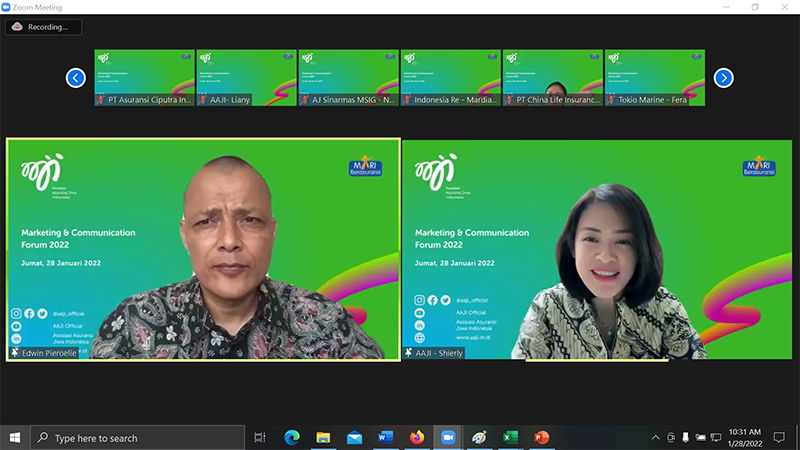Image resolution: width=800 pixels, height=450 pixels.
Task: Click the Recording indicator
Action: pos(43,27)
